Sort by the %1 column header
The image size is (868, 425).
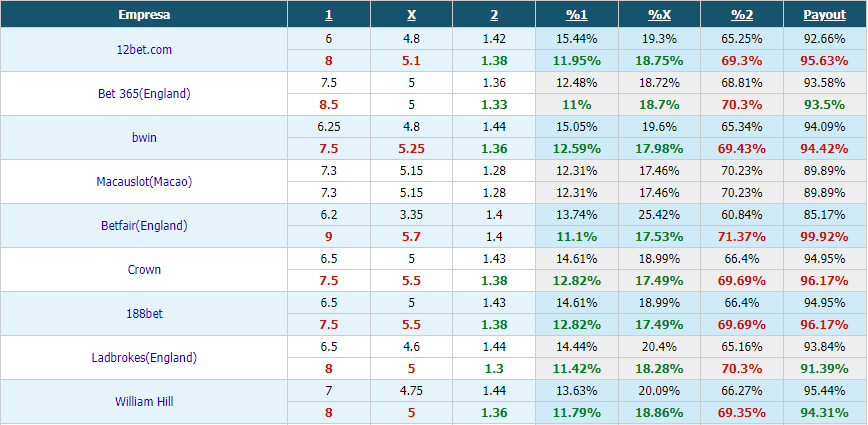(576, 15)
